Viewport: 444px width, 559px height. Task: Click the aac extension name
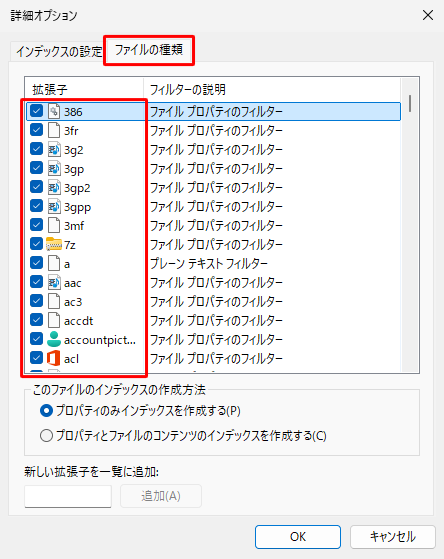pos(72,283)
